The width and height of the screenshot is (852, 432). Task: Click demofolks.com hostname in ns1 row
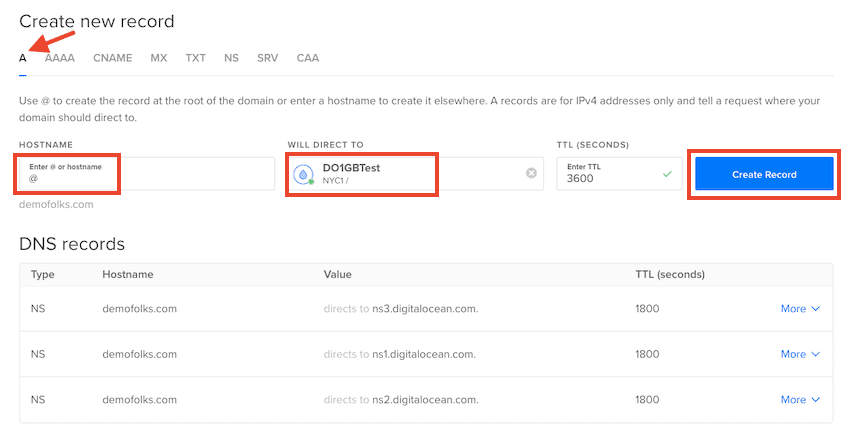click(x=140, y=354)
